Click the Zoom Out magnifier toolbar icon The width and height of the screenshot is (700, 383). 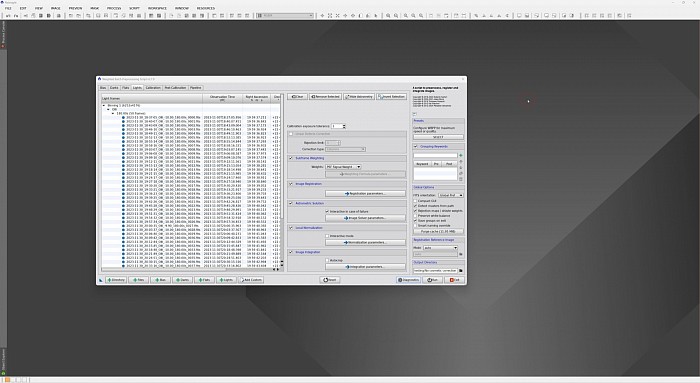[396, 16]
